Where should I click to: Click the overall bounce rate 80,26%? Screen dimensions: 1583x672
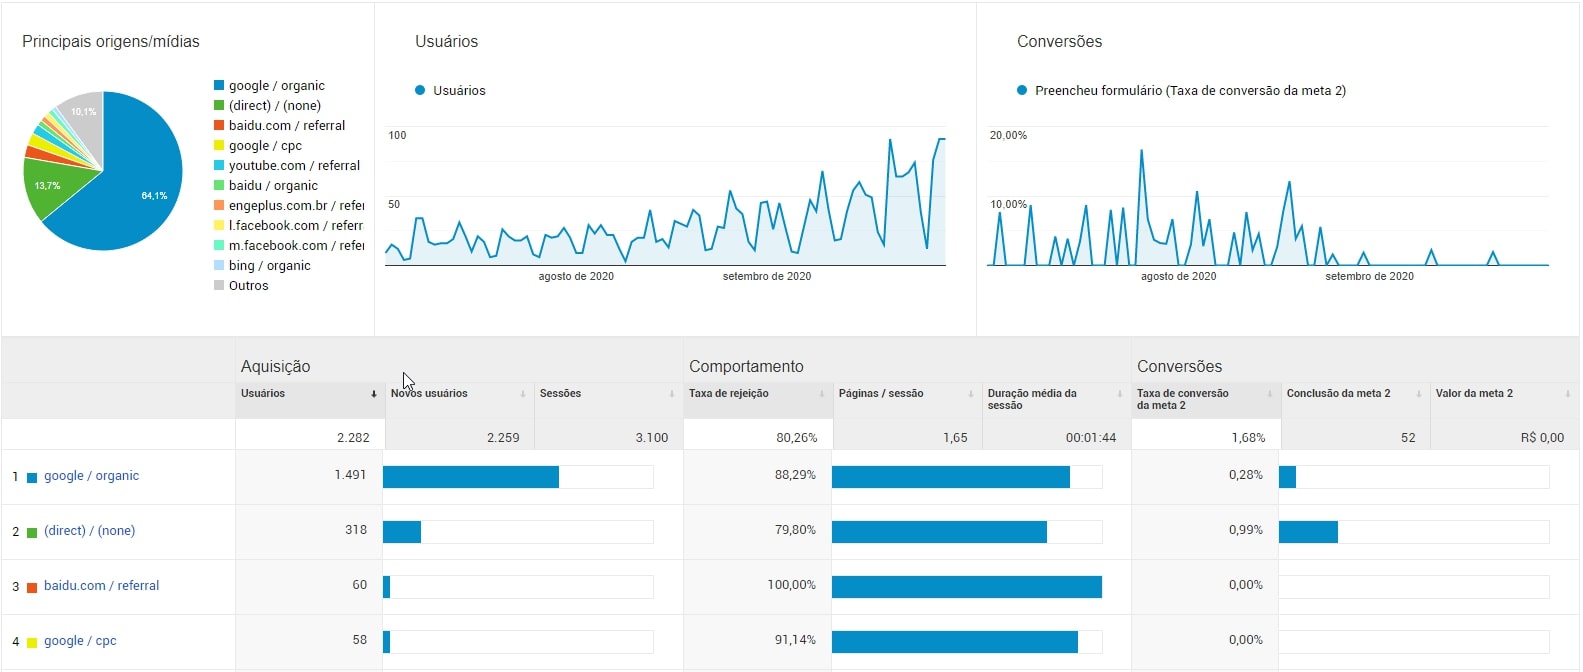pyautogui.click(x=797, y=438)
